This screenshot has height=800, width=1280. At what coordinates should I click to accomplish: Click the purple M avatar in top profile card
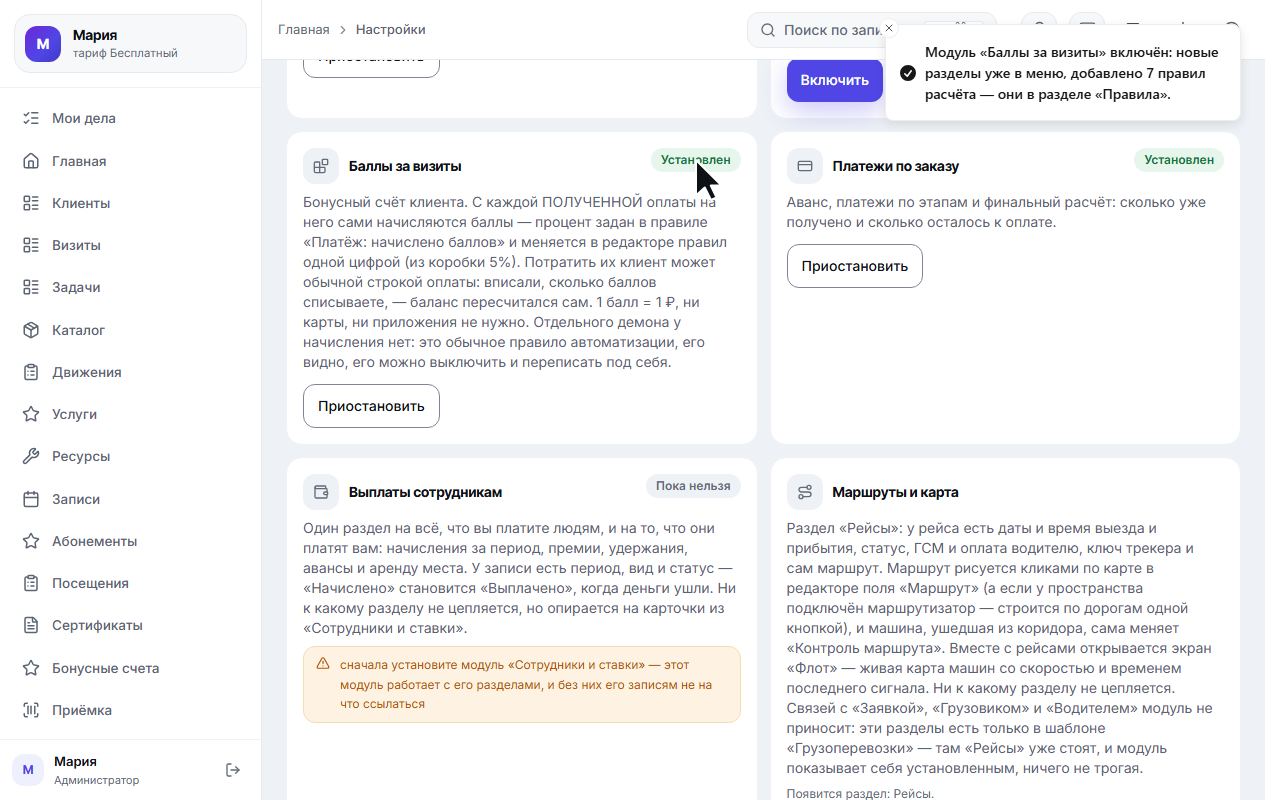pyautogui.click(x=43, y=44)
